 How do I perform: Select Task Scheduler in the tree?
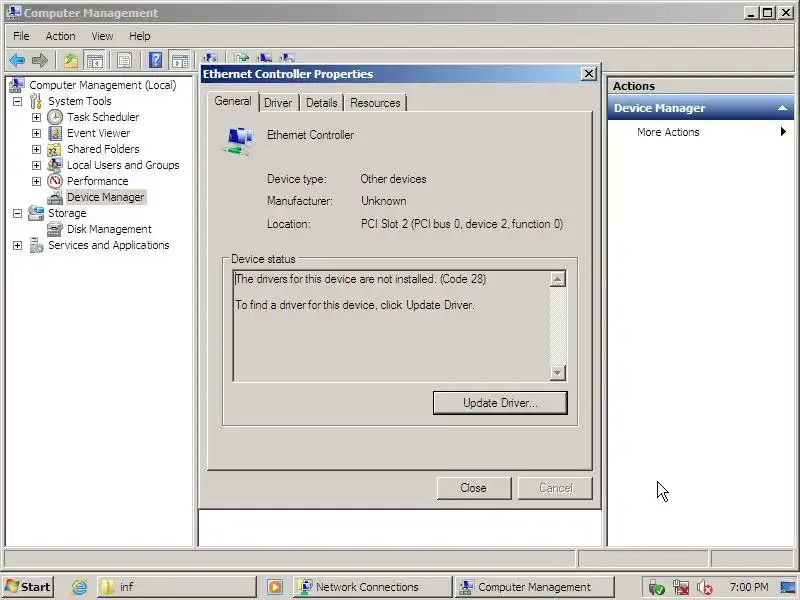[103, 117]
